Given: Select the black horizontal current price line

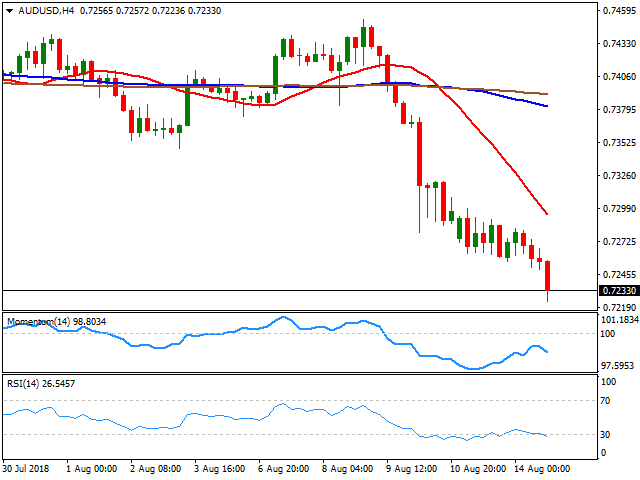Looking at the screenshot, I should pos(300,291).
